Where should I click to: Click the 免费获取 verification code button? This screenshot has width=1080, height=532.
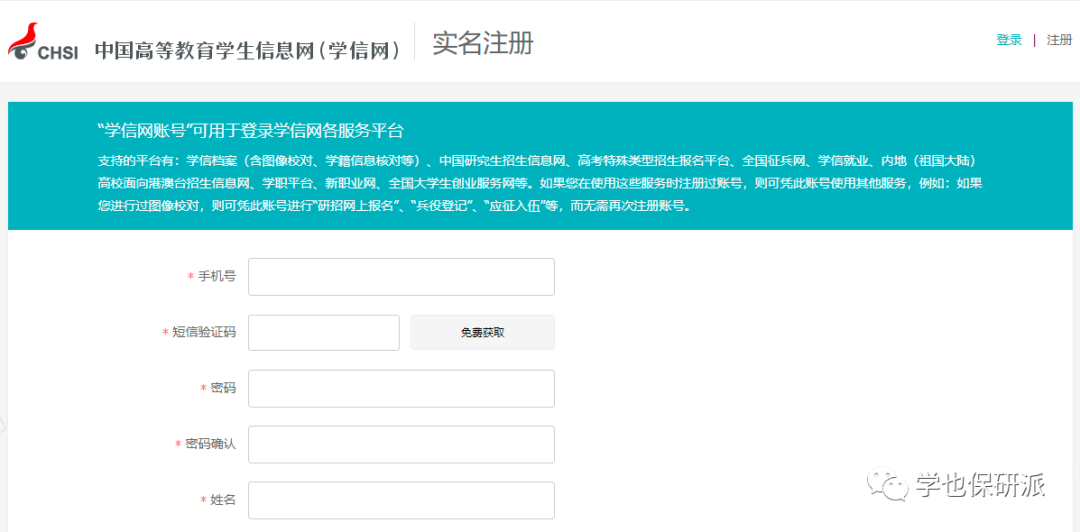click(x=482, y=333)
